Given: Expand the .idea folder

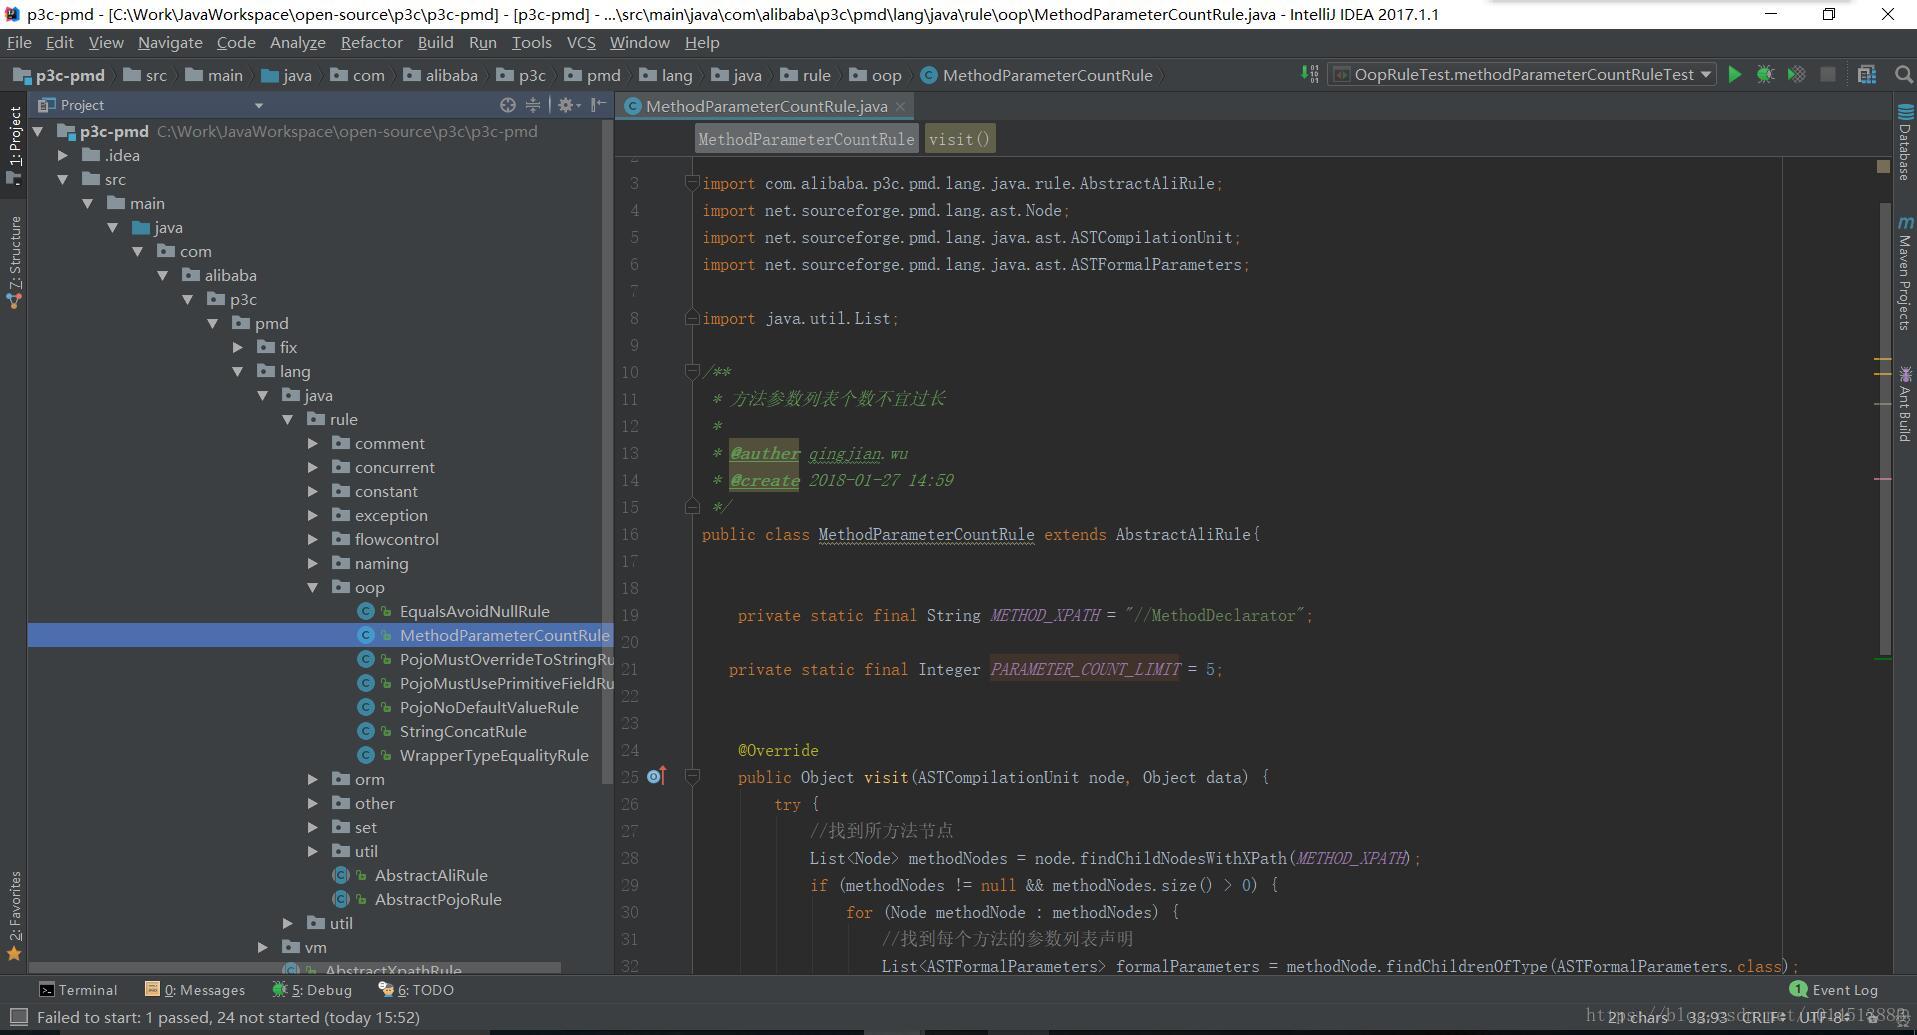Looking at the screenshot, I should click(63, 155).
